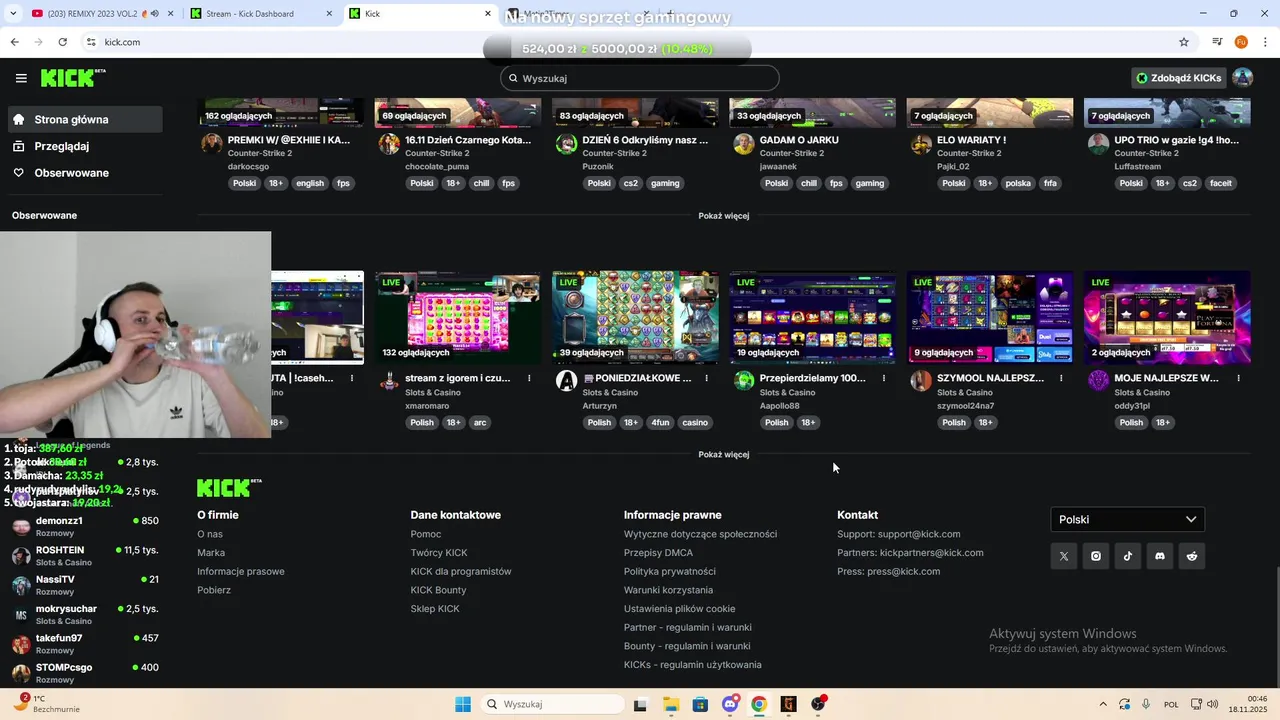Go to Strona główna in sidebar
This screenshot has width=1280, height=720.
point(85,119)
